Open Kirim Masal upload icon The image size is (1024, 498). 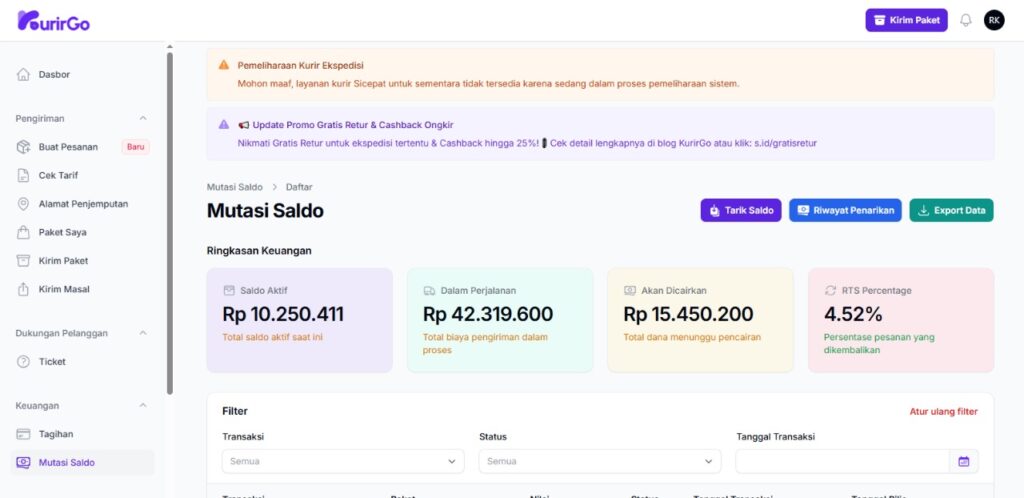(23, 289)
